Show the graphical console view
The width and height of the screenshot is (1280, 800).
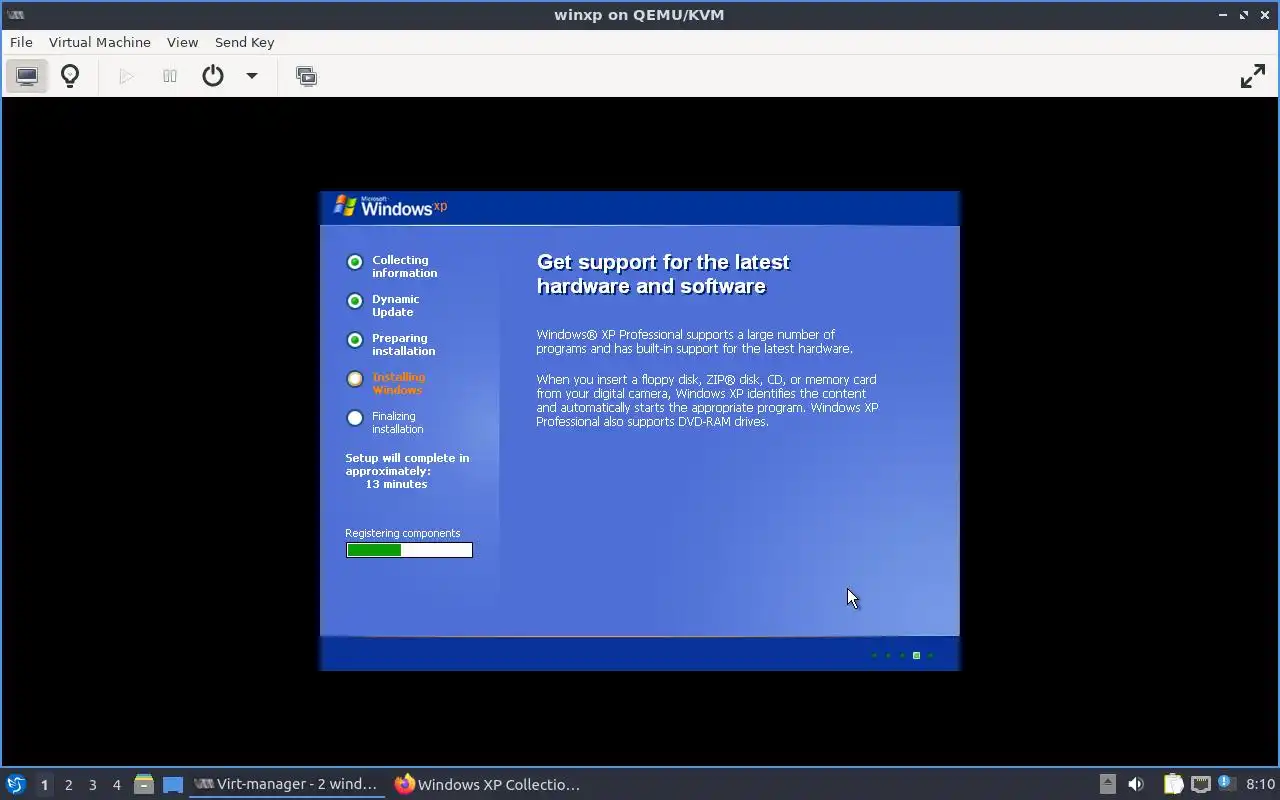[x=27, y=76]
